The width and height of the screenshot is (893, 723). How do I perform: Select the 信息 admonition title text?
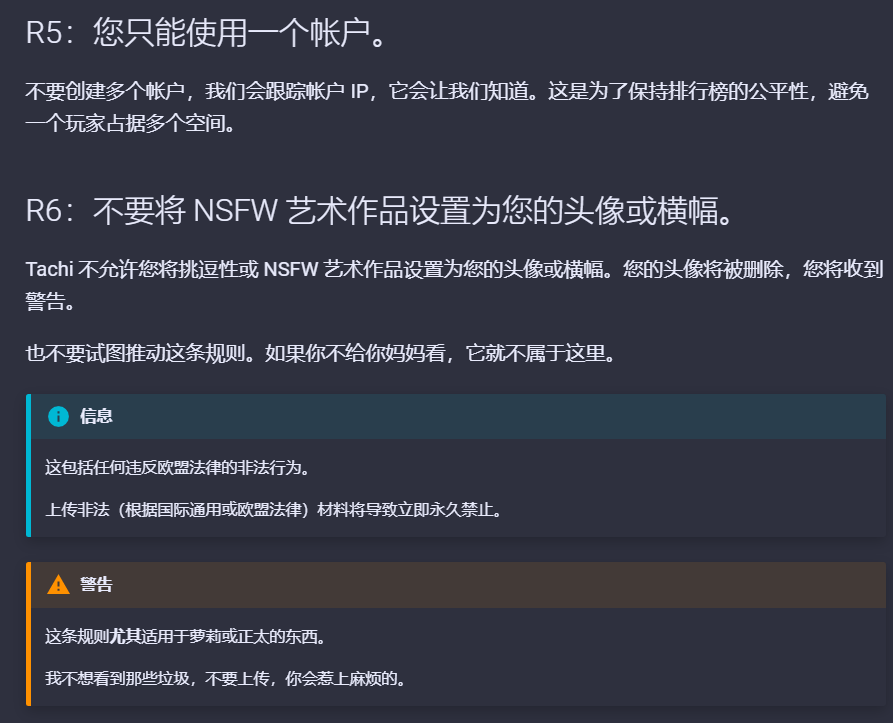[96, 416]
